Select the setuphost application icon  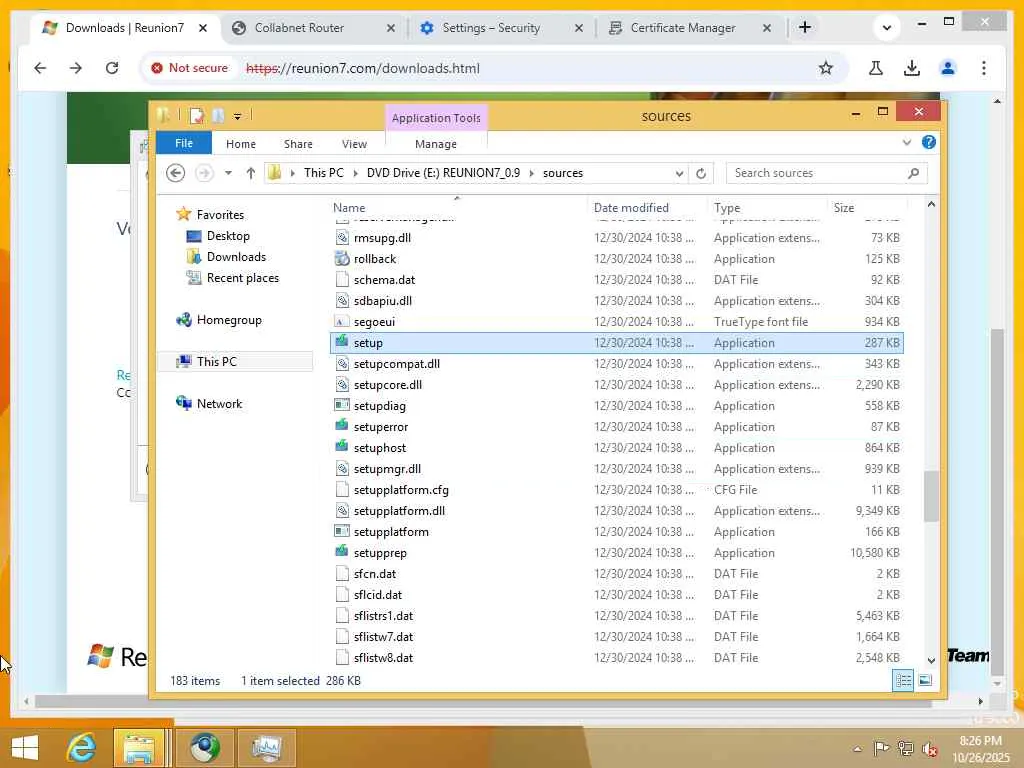(x=342, y=447)
